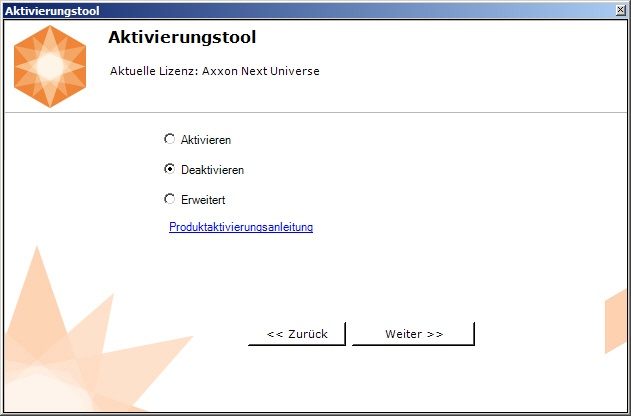The image size is (631, 416).
Task: Click the orange decorative shape on right edge
Action: pos(618,320)
